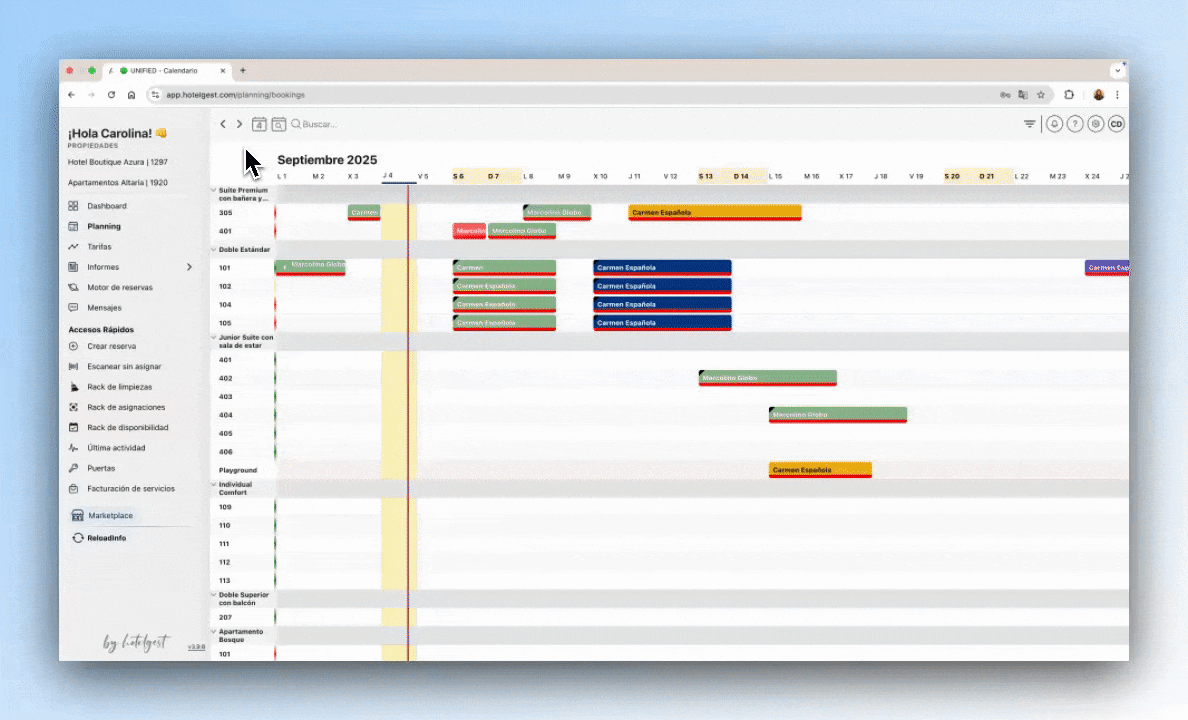
Task: Open the Informes menu item
Action: point(103,267)
